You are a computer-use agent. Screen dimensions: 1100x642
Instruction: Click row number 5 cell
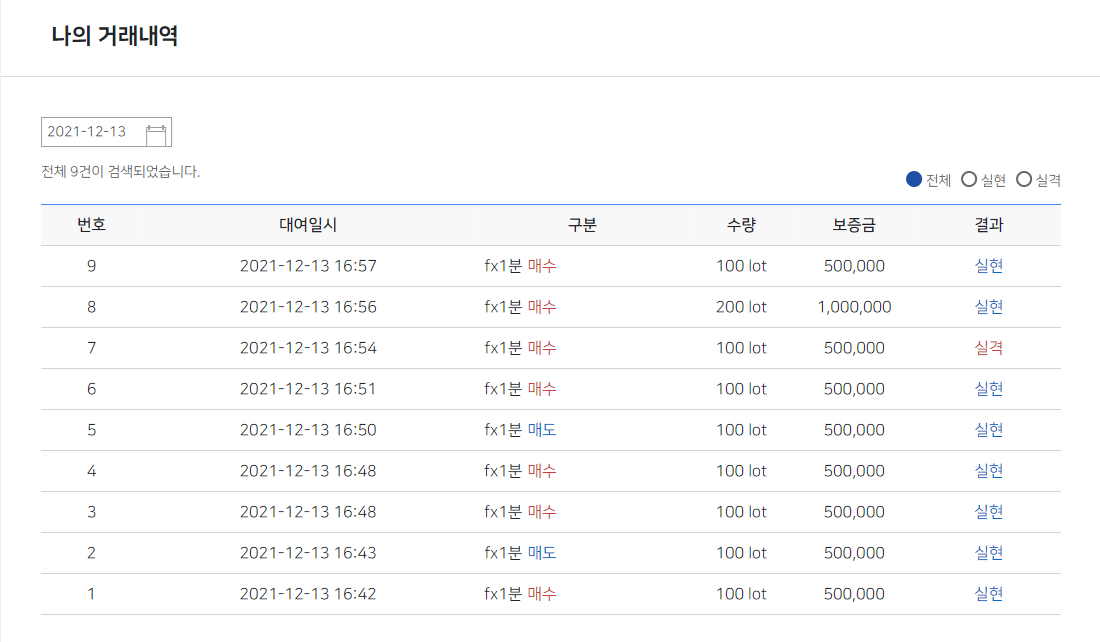tap(91, 430)
